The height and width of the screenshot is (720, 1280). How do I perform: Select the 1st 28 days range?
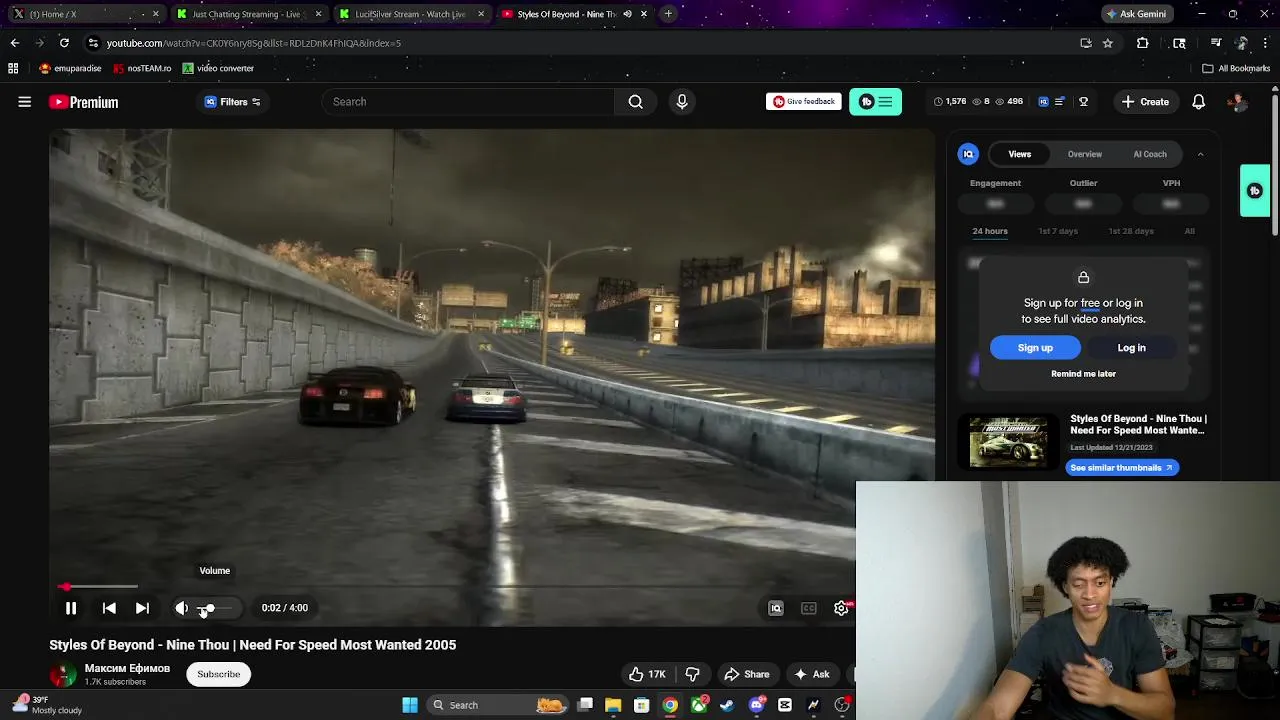pos(1130,231)
